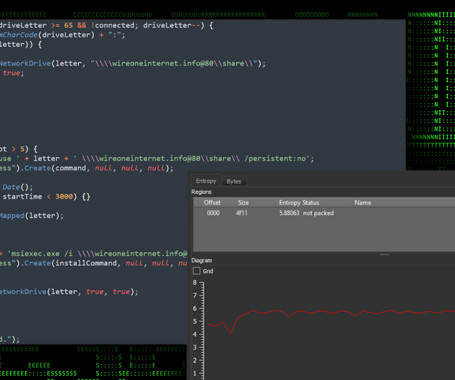Click the Offset column header
The height and width of the screenshot is (380, 455).
pos(212,203)
